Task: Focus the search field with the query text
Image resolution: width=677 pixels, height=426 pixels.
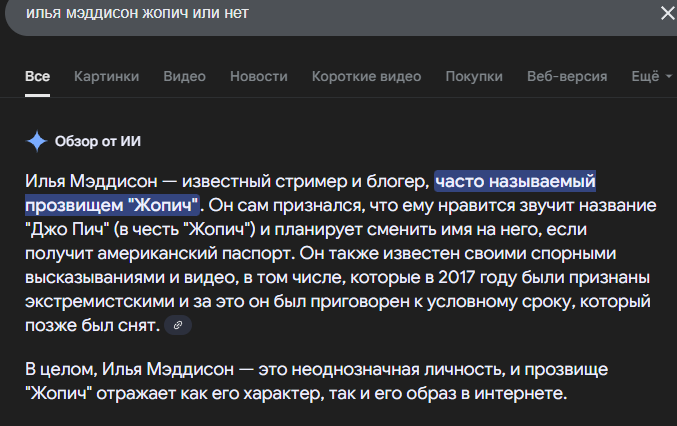Action: tap(328, 14)
